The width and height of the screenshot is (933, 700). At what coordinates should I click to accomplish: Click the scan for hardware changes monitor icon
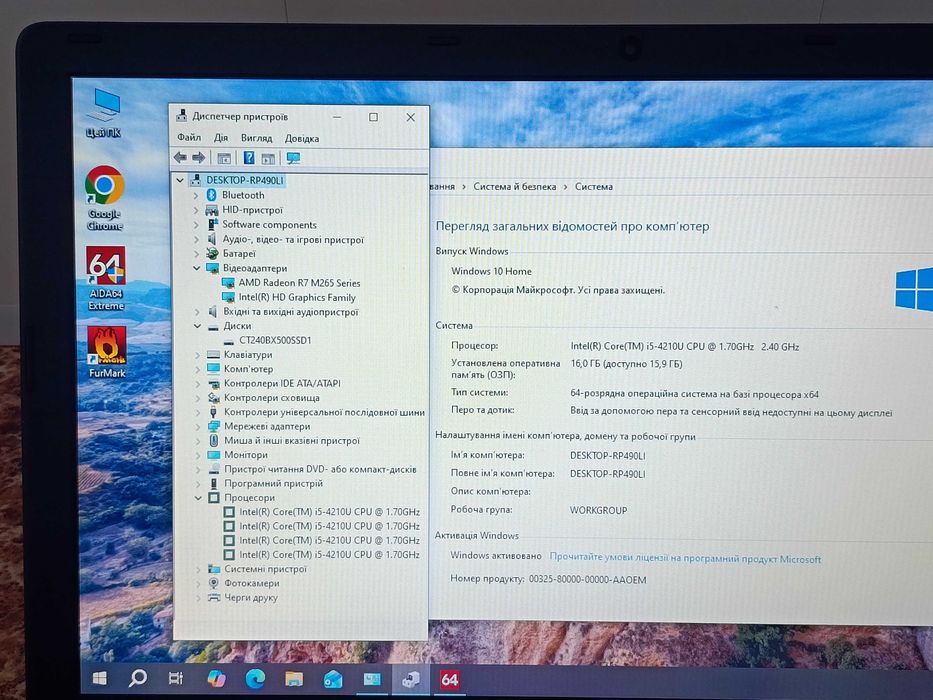click(293, 158)
